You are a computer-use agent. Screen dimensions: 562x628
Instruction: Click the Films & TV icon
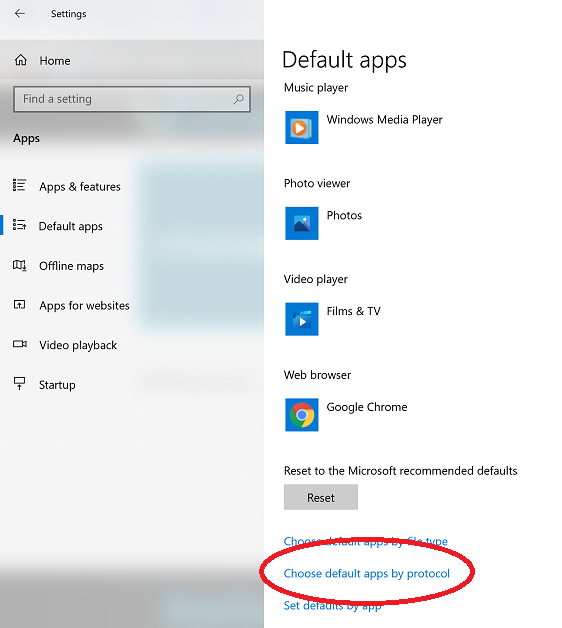tap(302, 319)
